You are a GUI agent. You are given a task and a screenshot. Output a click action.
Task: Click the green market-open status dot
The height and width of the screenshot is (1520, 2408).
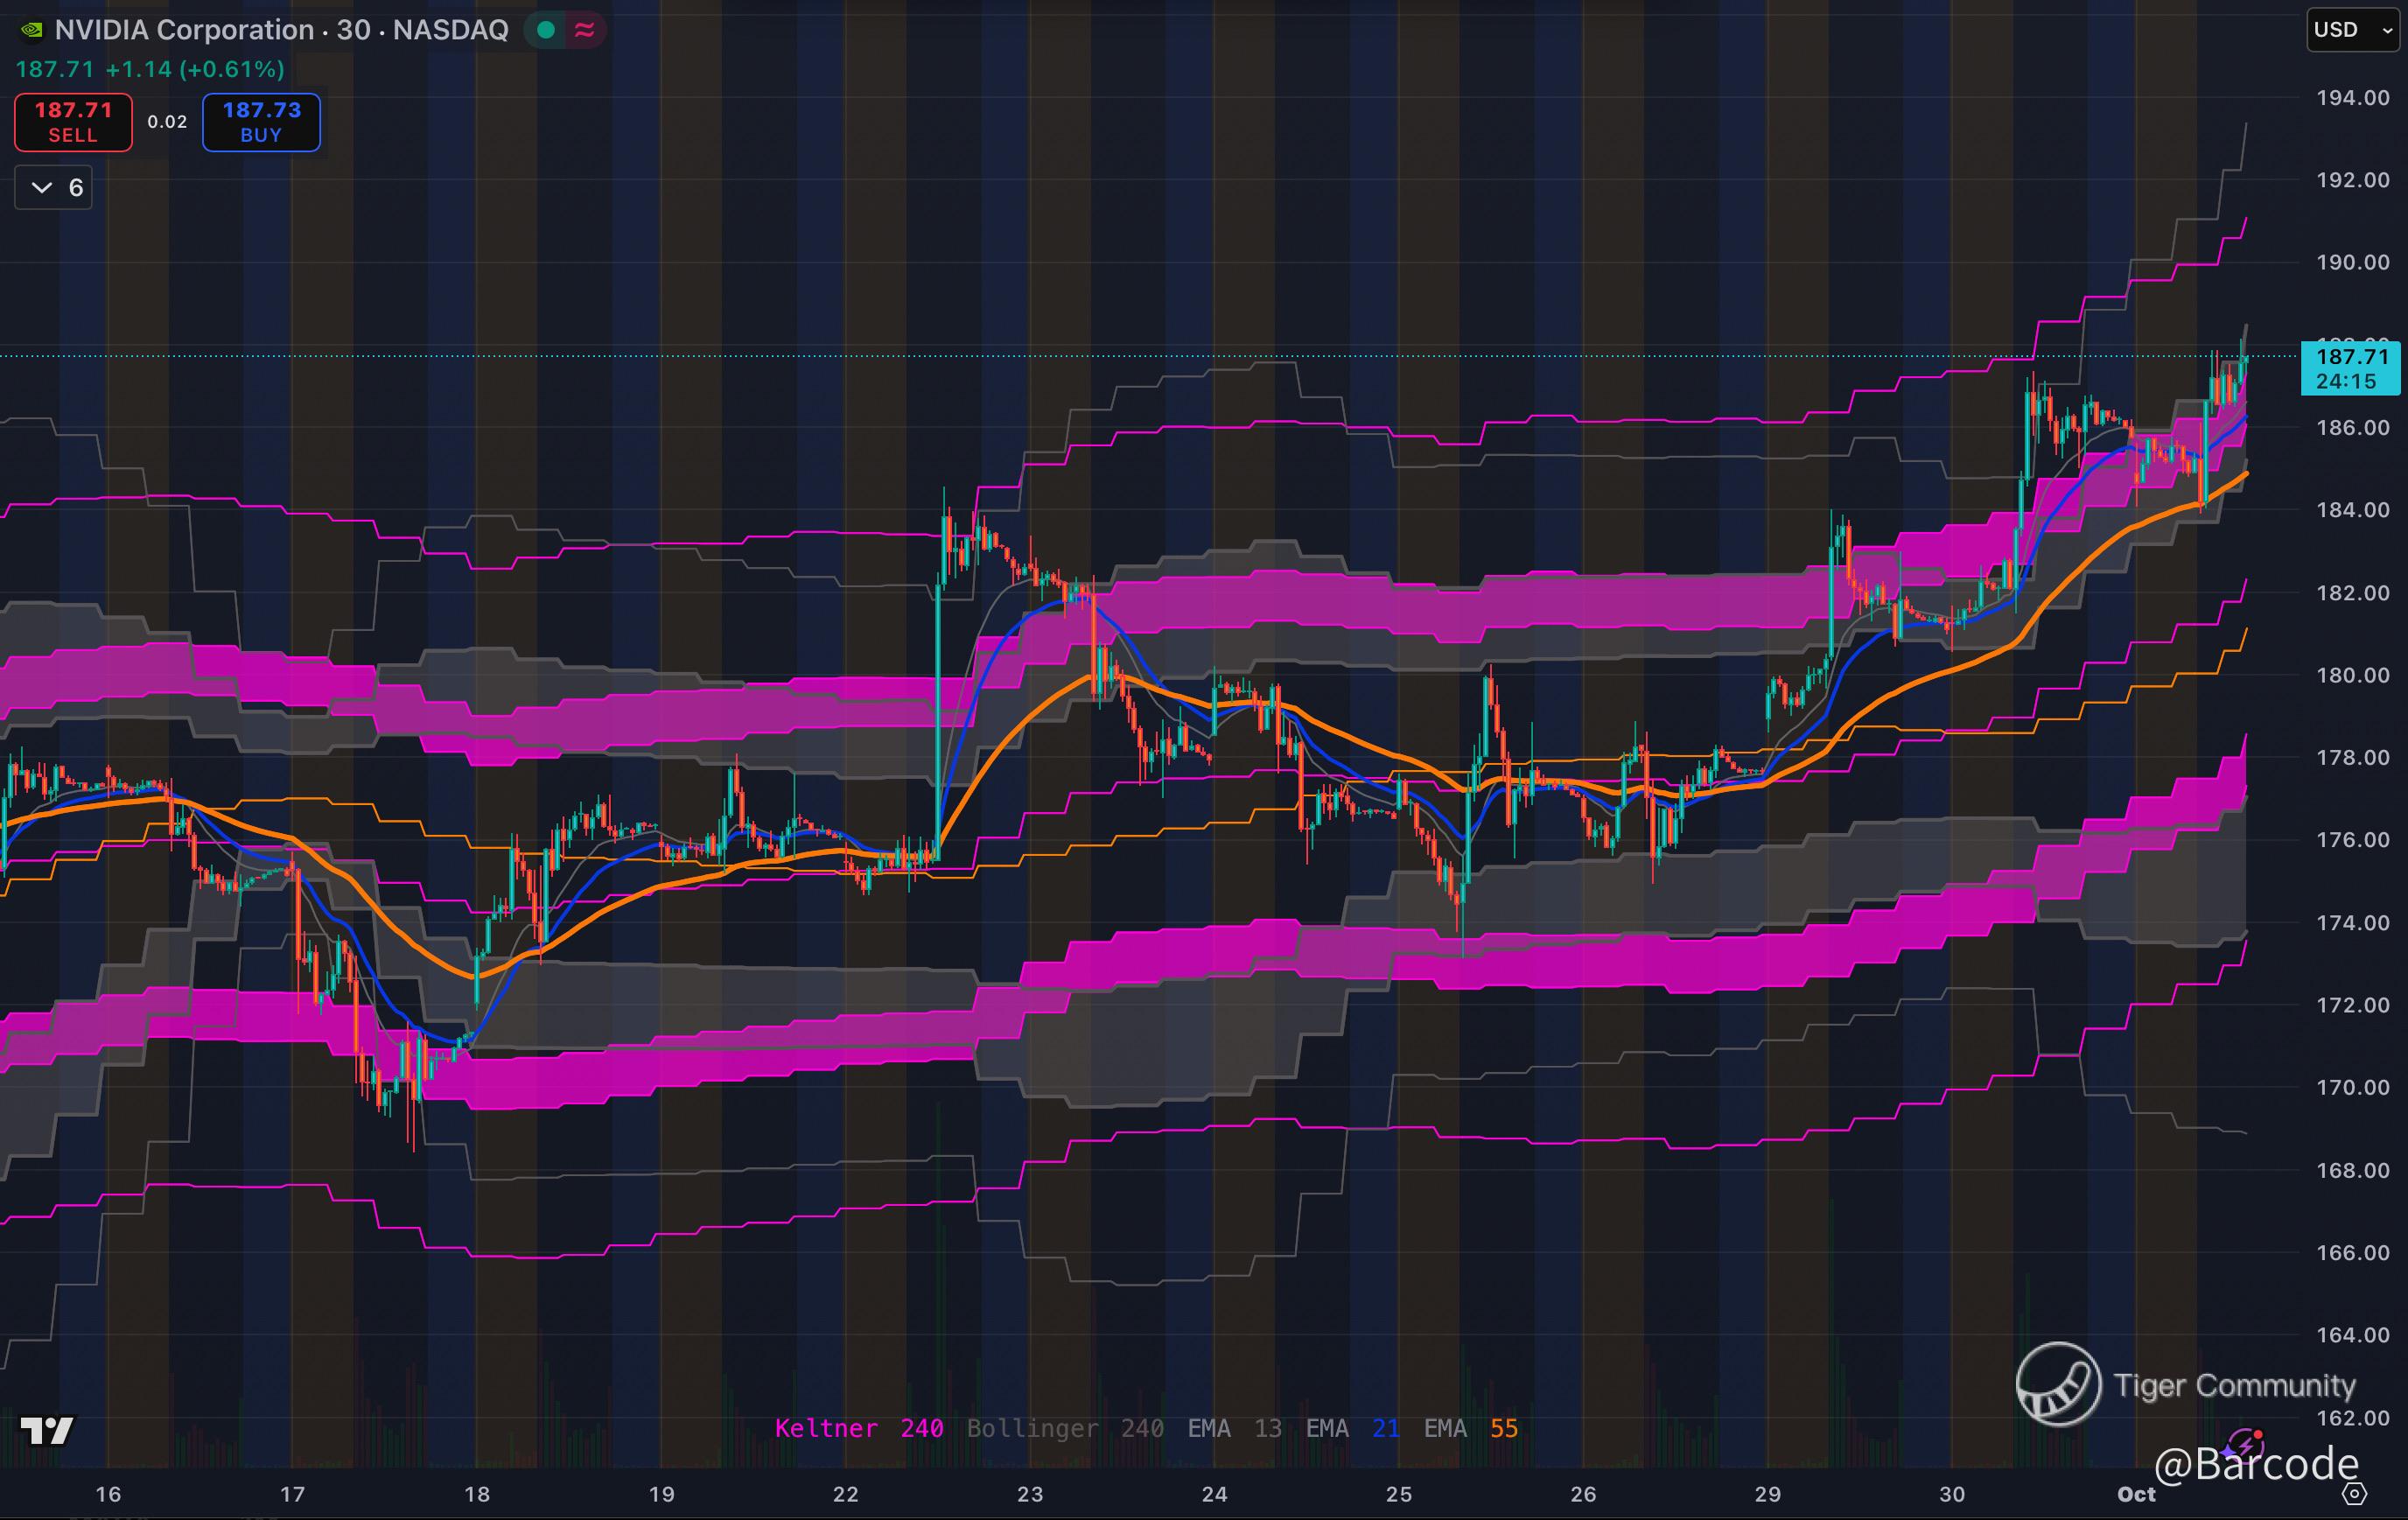tap(546, 30)
